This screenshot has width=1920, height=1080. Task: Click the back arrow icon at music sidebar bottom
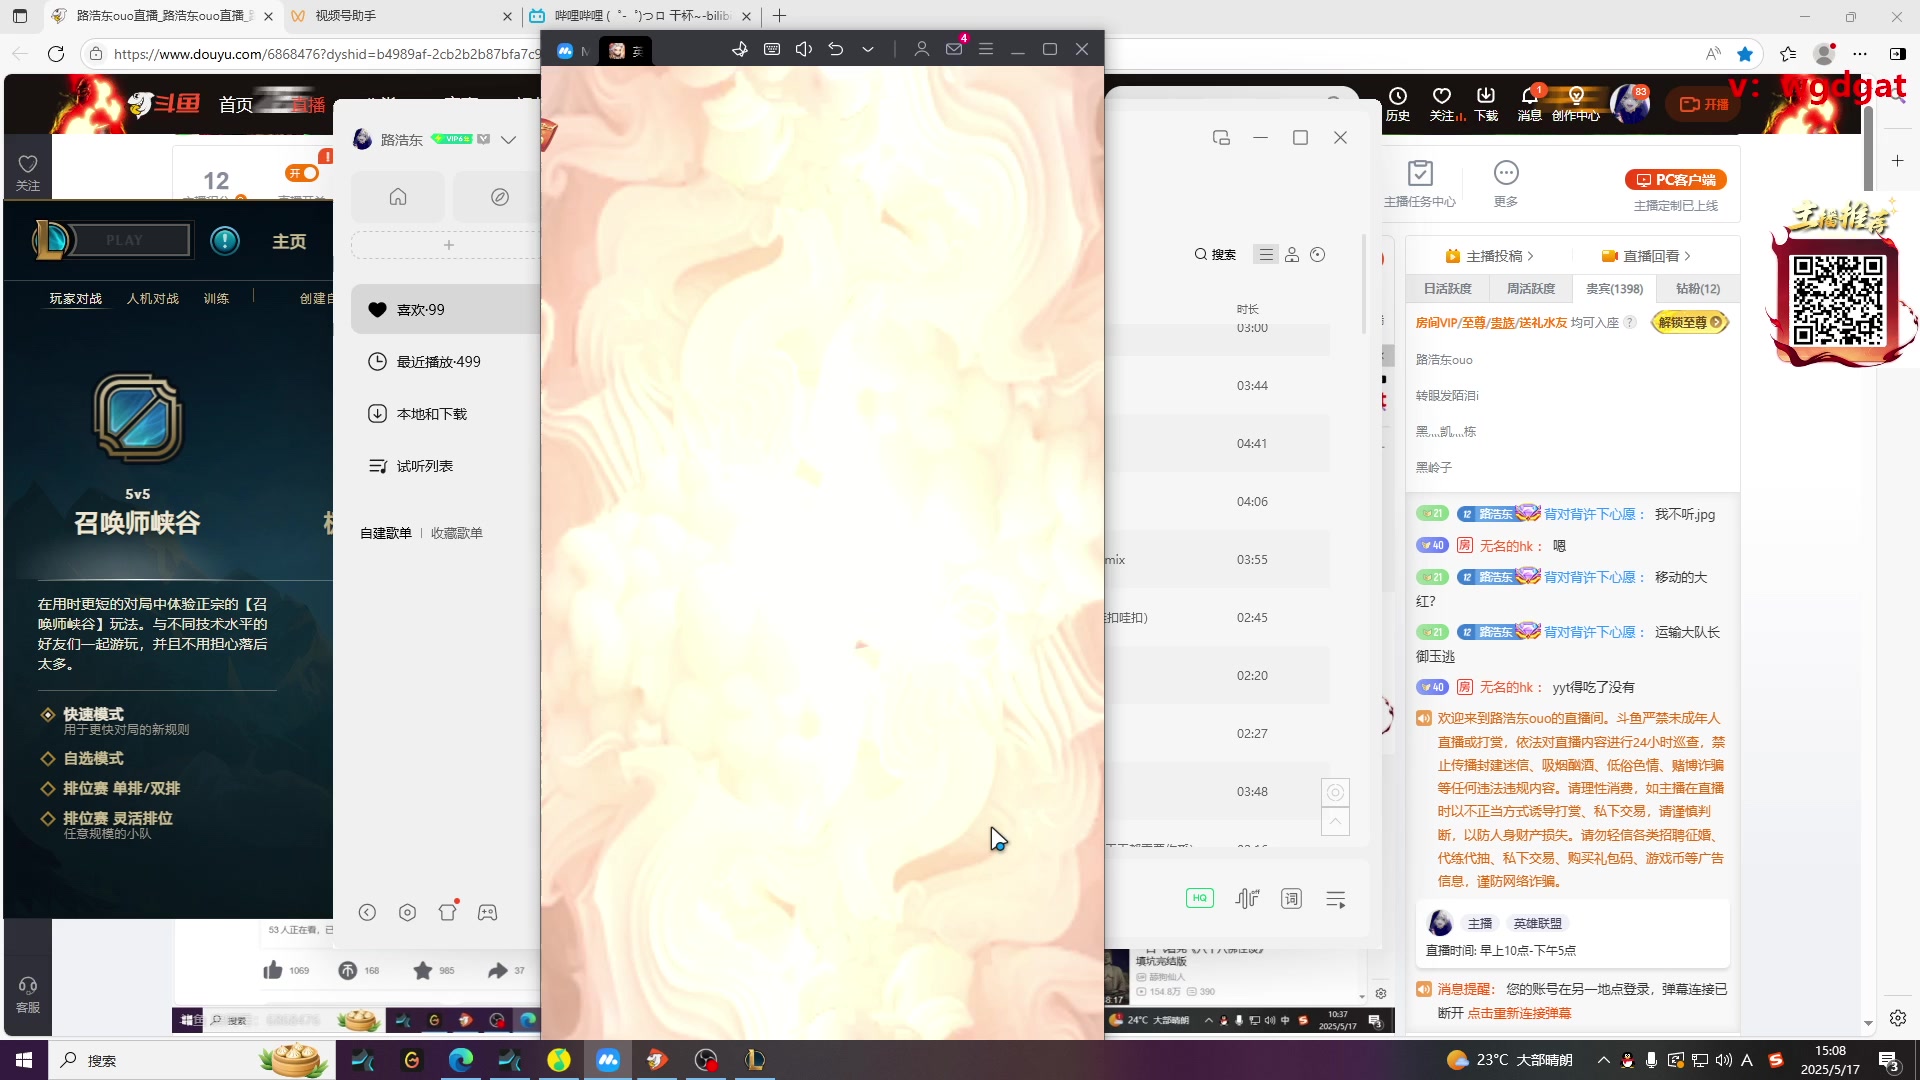click(367, 912)
